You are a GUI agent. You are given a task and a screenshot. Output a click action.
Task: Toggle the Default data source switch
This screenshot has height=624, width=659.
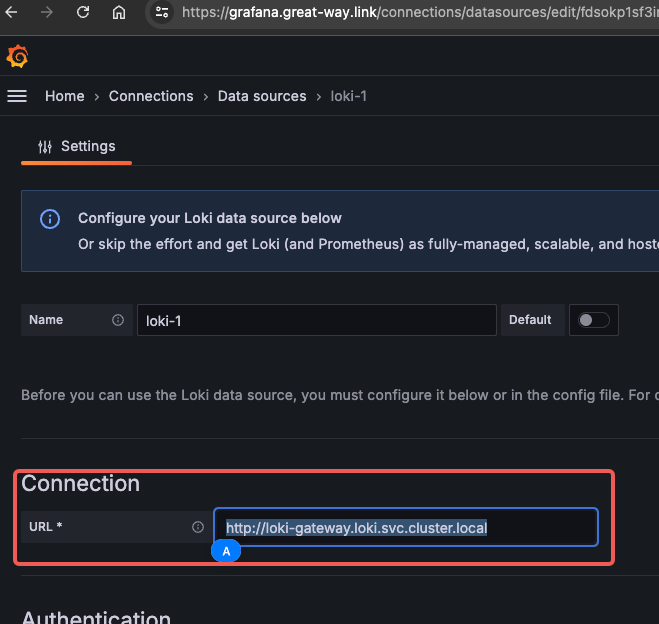[593, 320]
